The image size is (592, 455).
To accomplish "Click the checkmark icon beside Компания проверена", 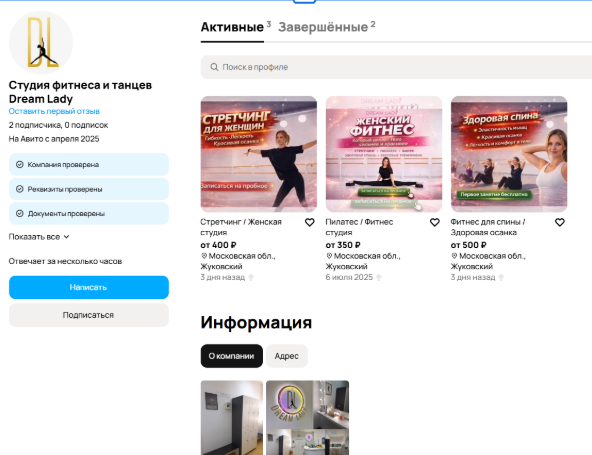I will (20, 165).
